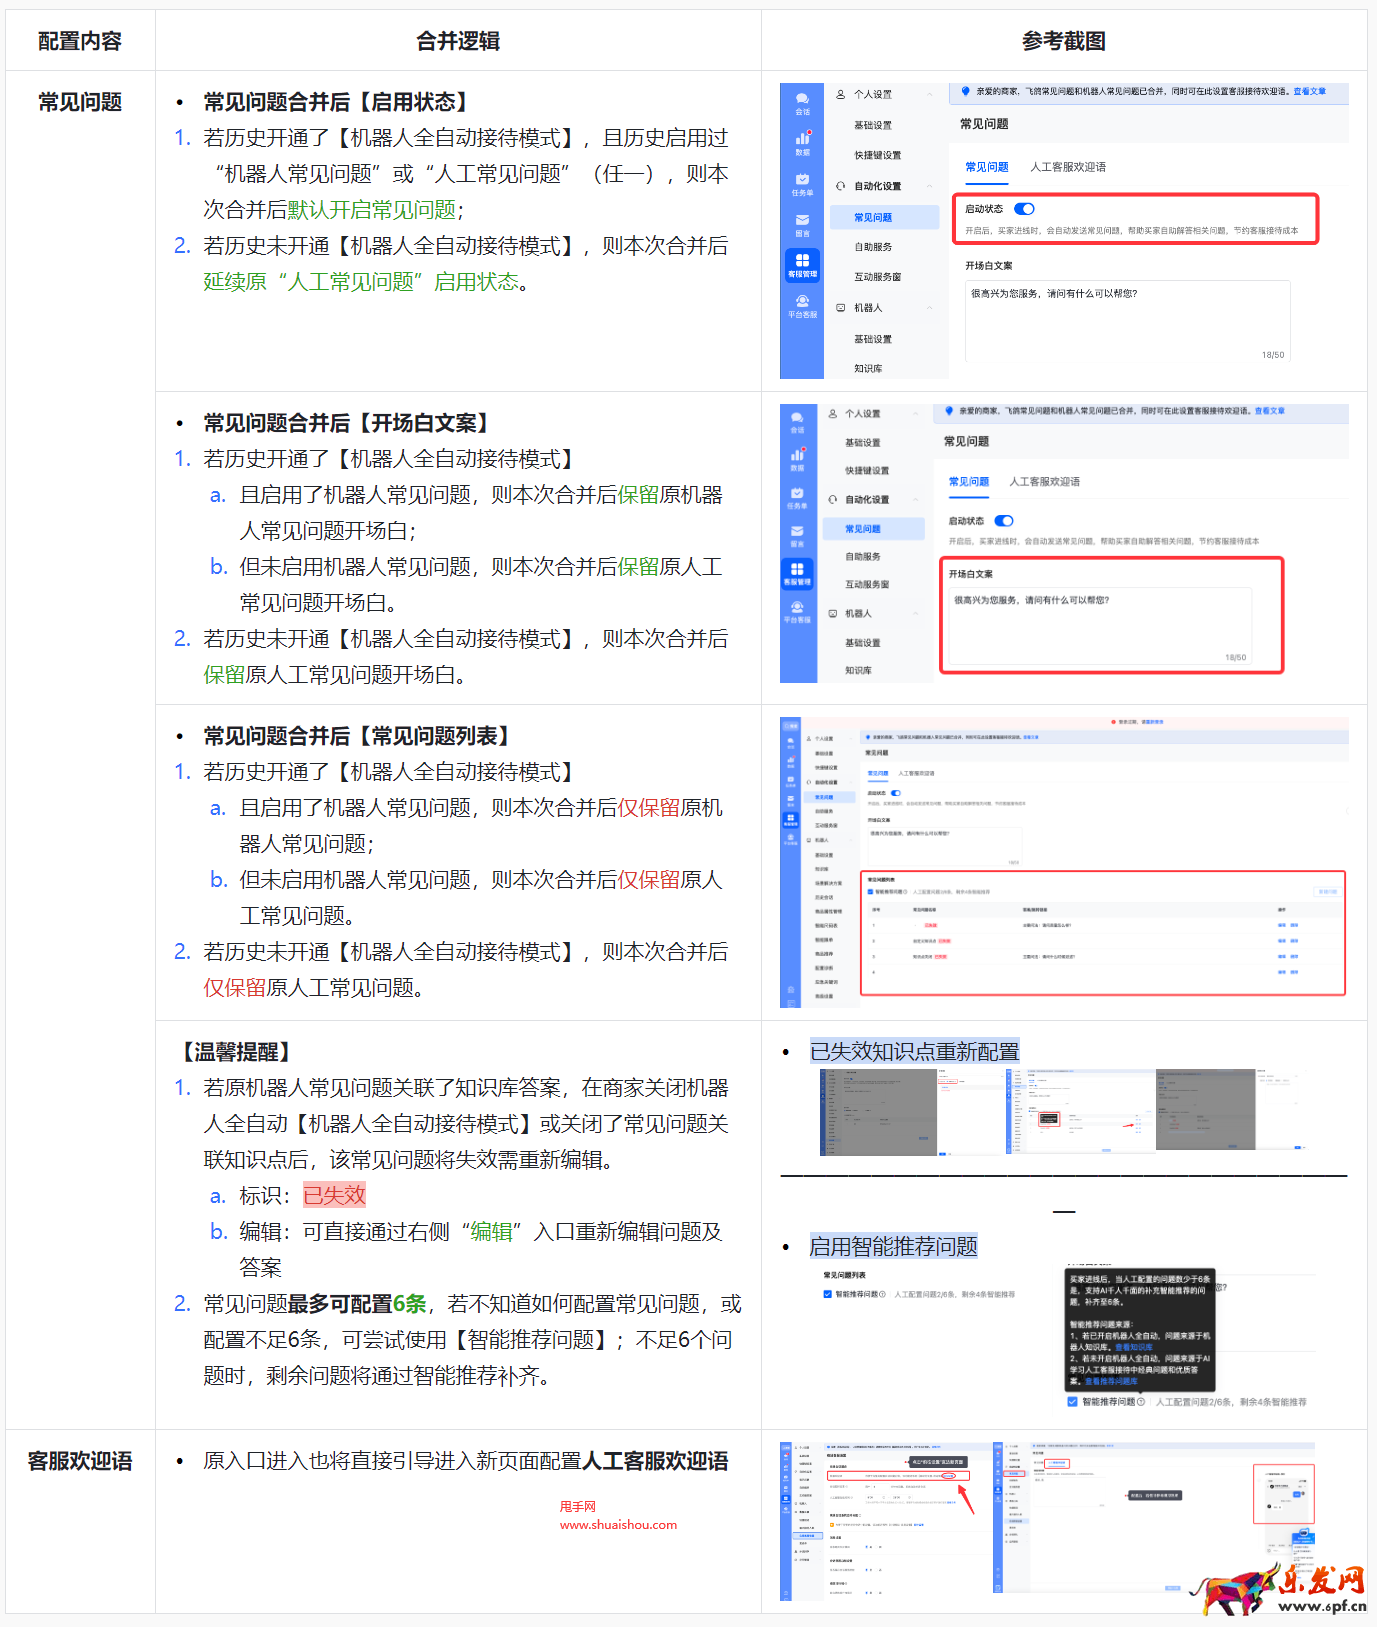The height and width of the screenshot is (1627, 1377).
Task: Switch to 人工客服欢迎语 tab in 开场白文案 row screenshot
Action: (1044, 482)
